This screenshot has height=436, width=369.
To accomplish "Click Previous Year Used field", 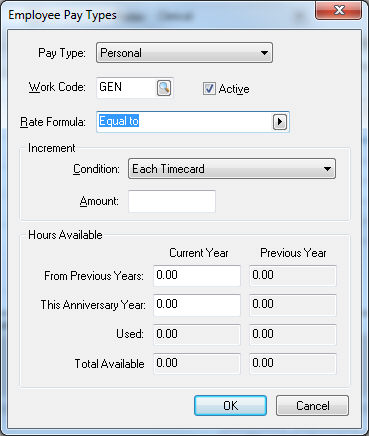I will click(293, 334).
